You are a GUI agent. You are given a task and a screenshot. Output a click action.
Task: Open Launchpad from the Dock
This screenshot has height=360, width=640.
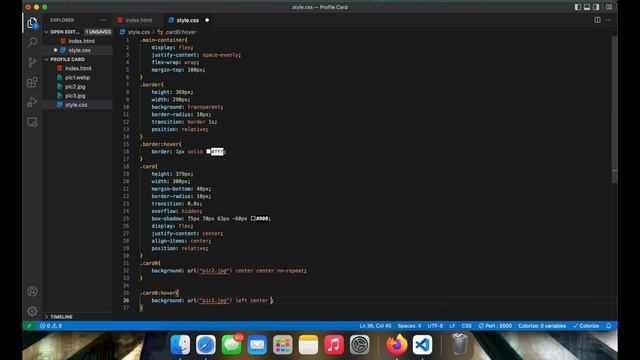pyautogui.click(x=282, y=344)
